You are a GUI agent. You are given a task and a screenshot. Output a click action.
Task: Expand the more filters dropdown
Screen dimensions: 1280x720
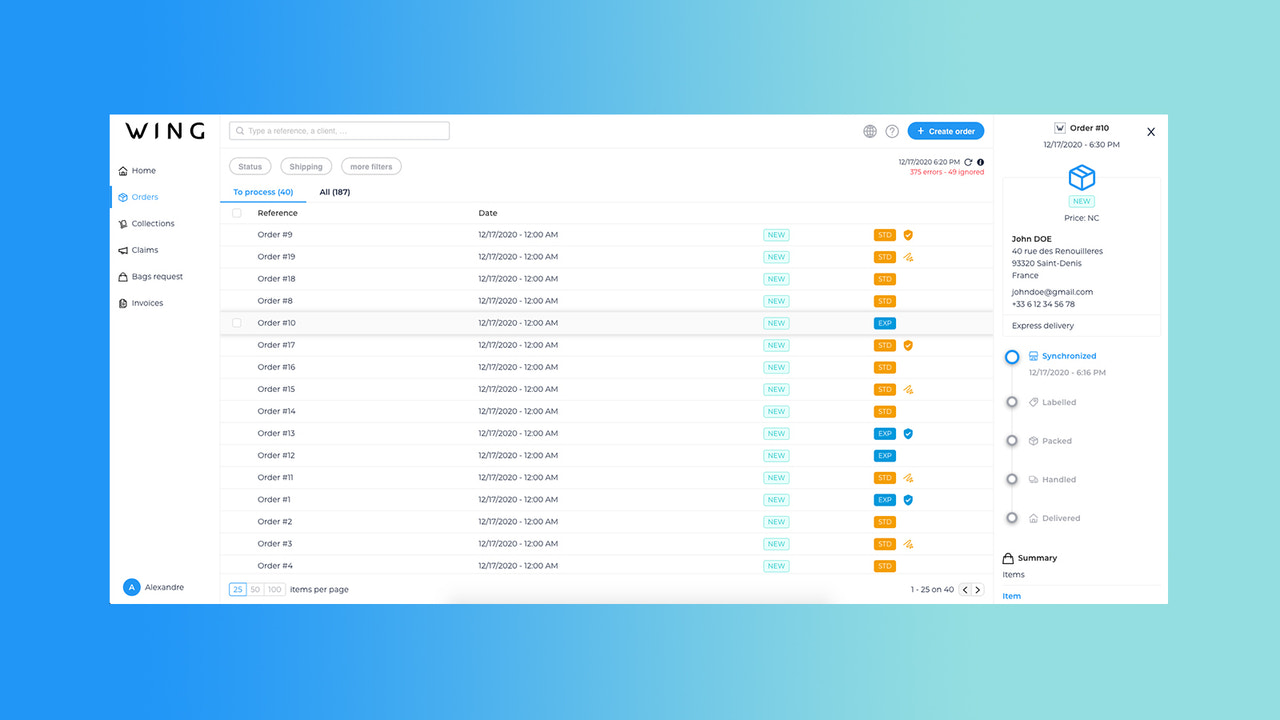371,166
